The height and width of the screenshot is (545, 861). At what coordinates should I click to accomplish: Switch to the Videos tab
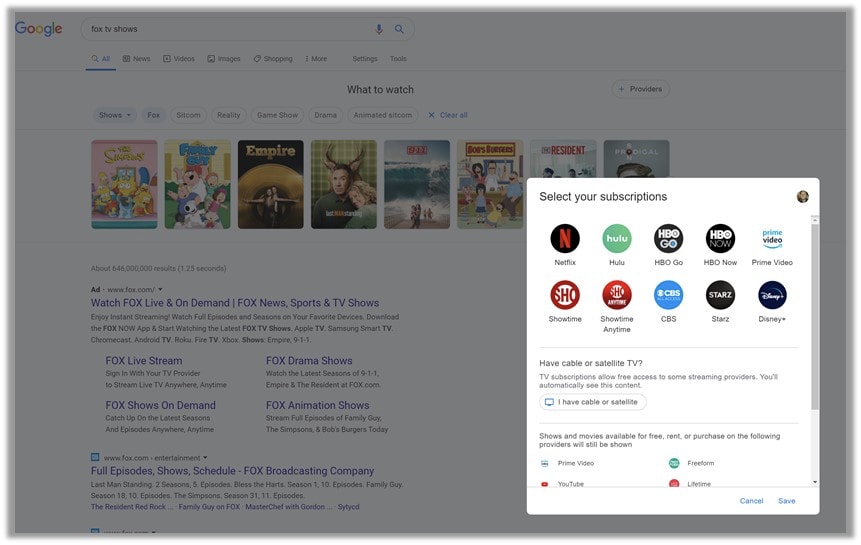(179, 59)
